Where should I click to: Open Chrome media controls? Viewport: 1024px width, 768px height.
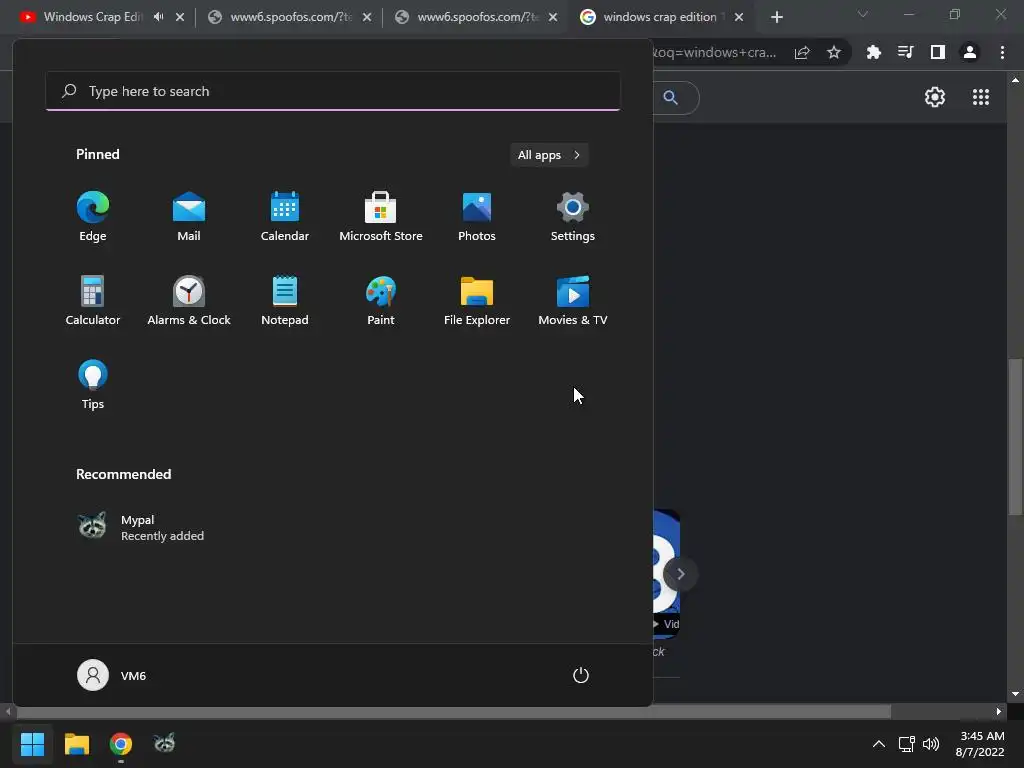click(906, 52)
